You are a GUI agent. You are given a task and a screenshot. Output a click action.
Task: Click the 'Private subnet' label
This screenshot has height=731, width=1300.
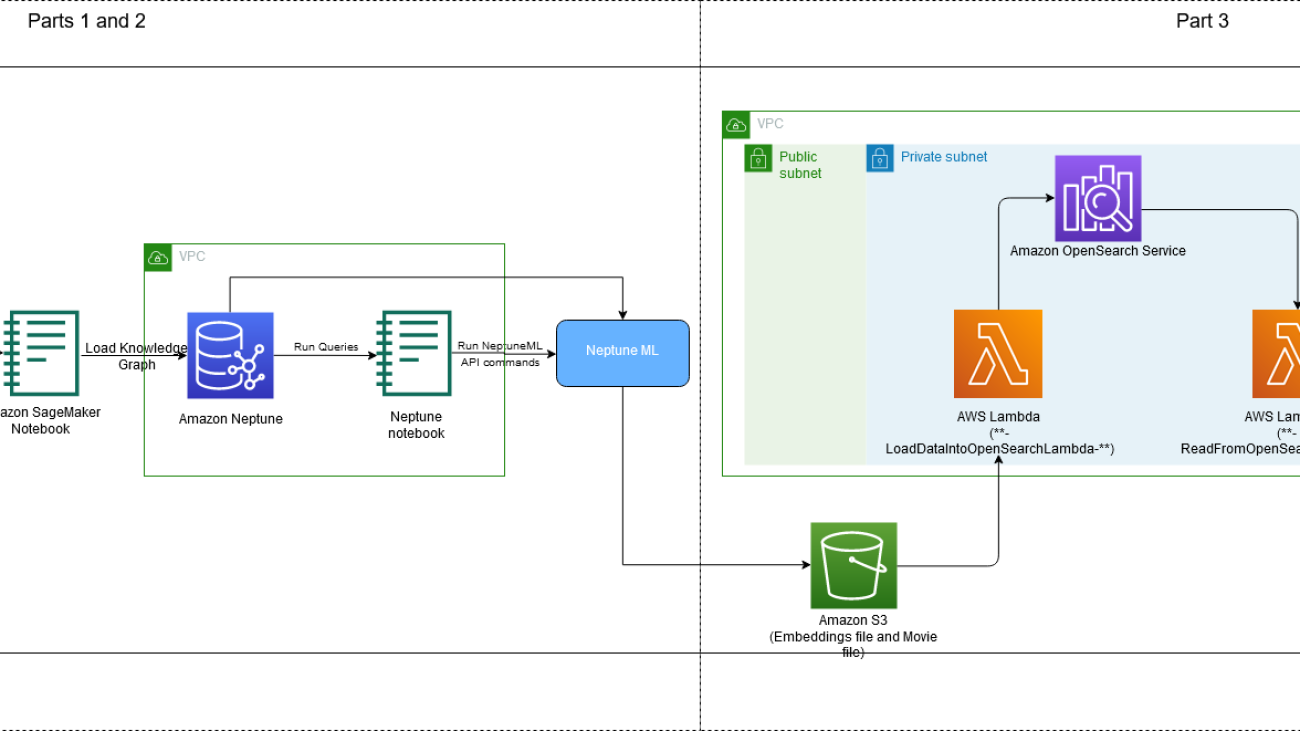click(944, 157)
